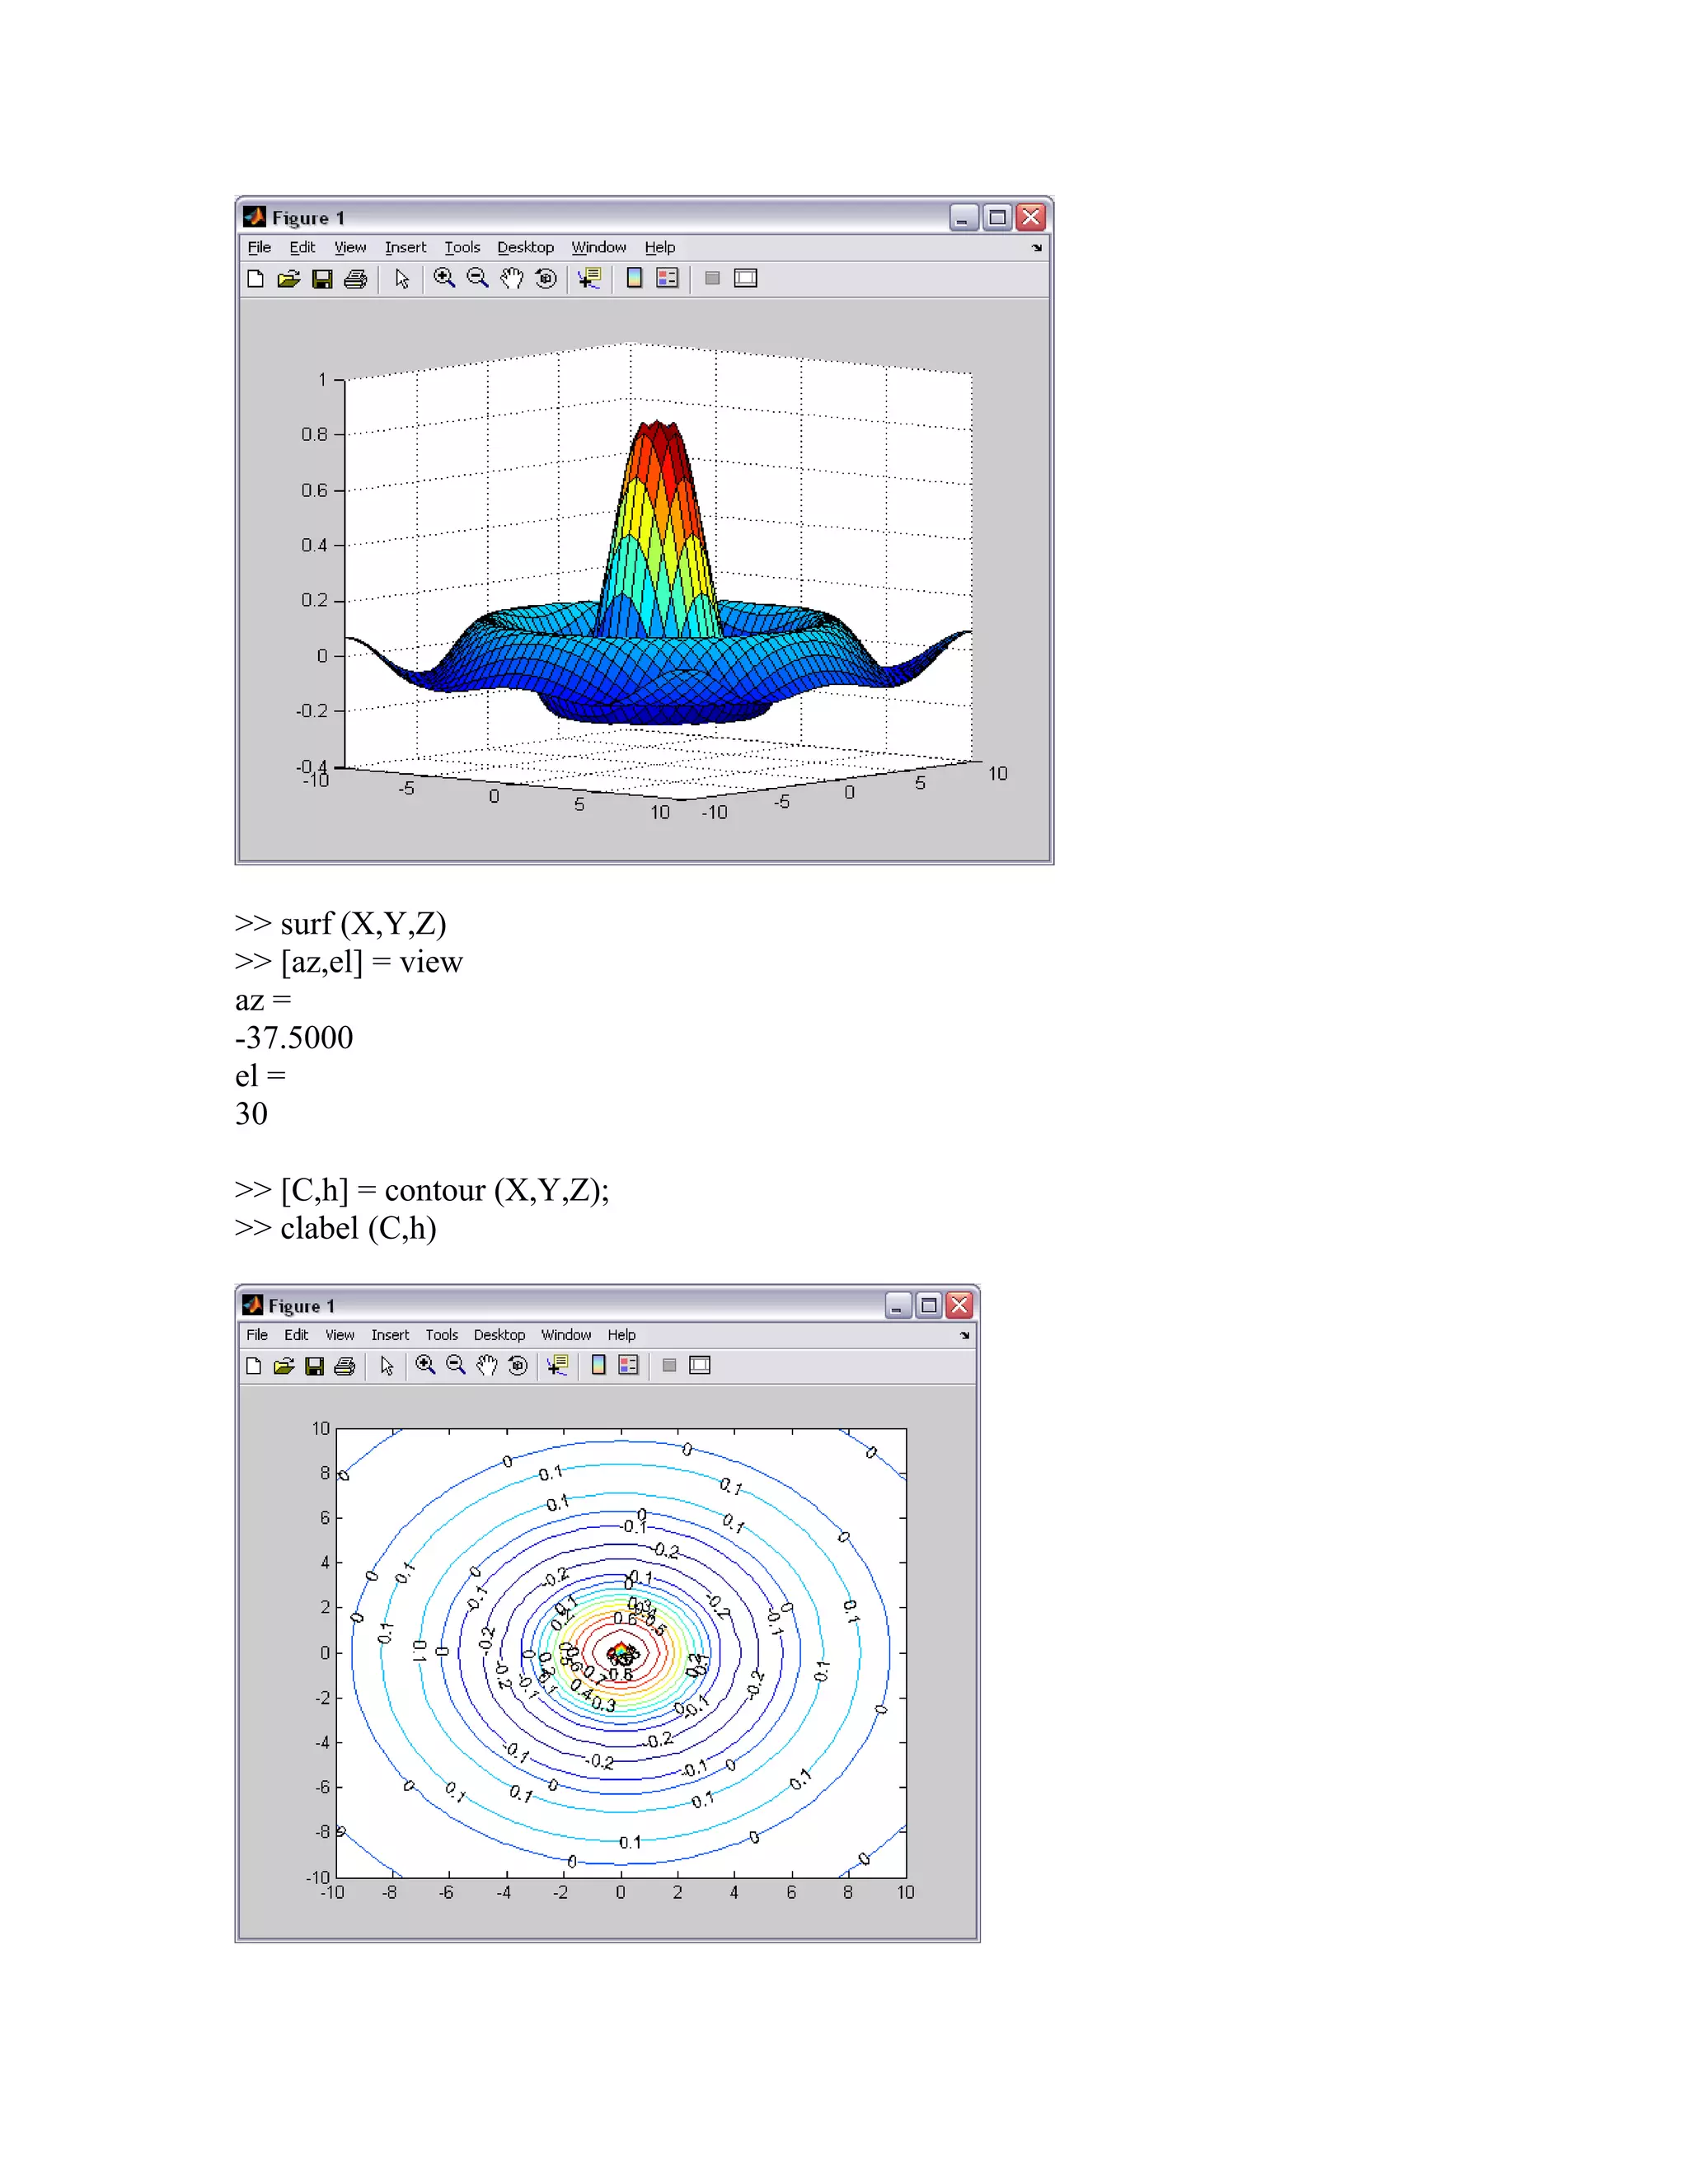Close the surf figure window

pos(1031,217)
